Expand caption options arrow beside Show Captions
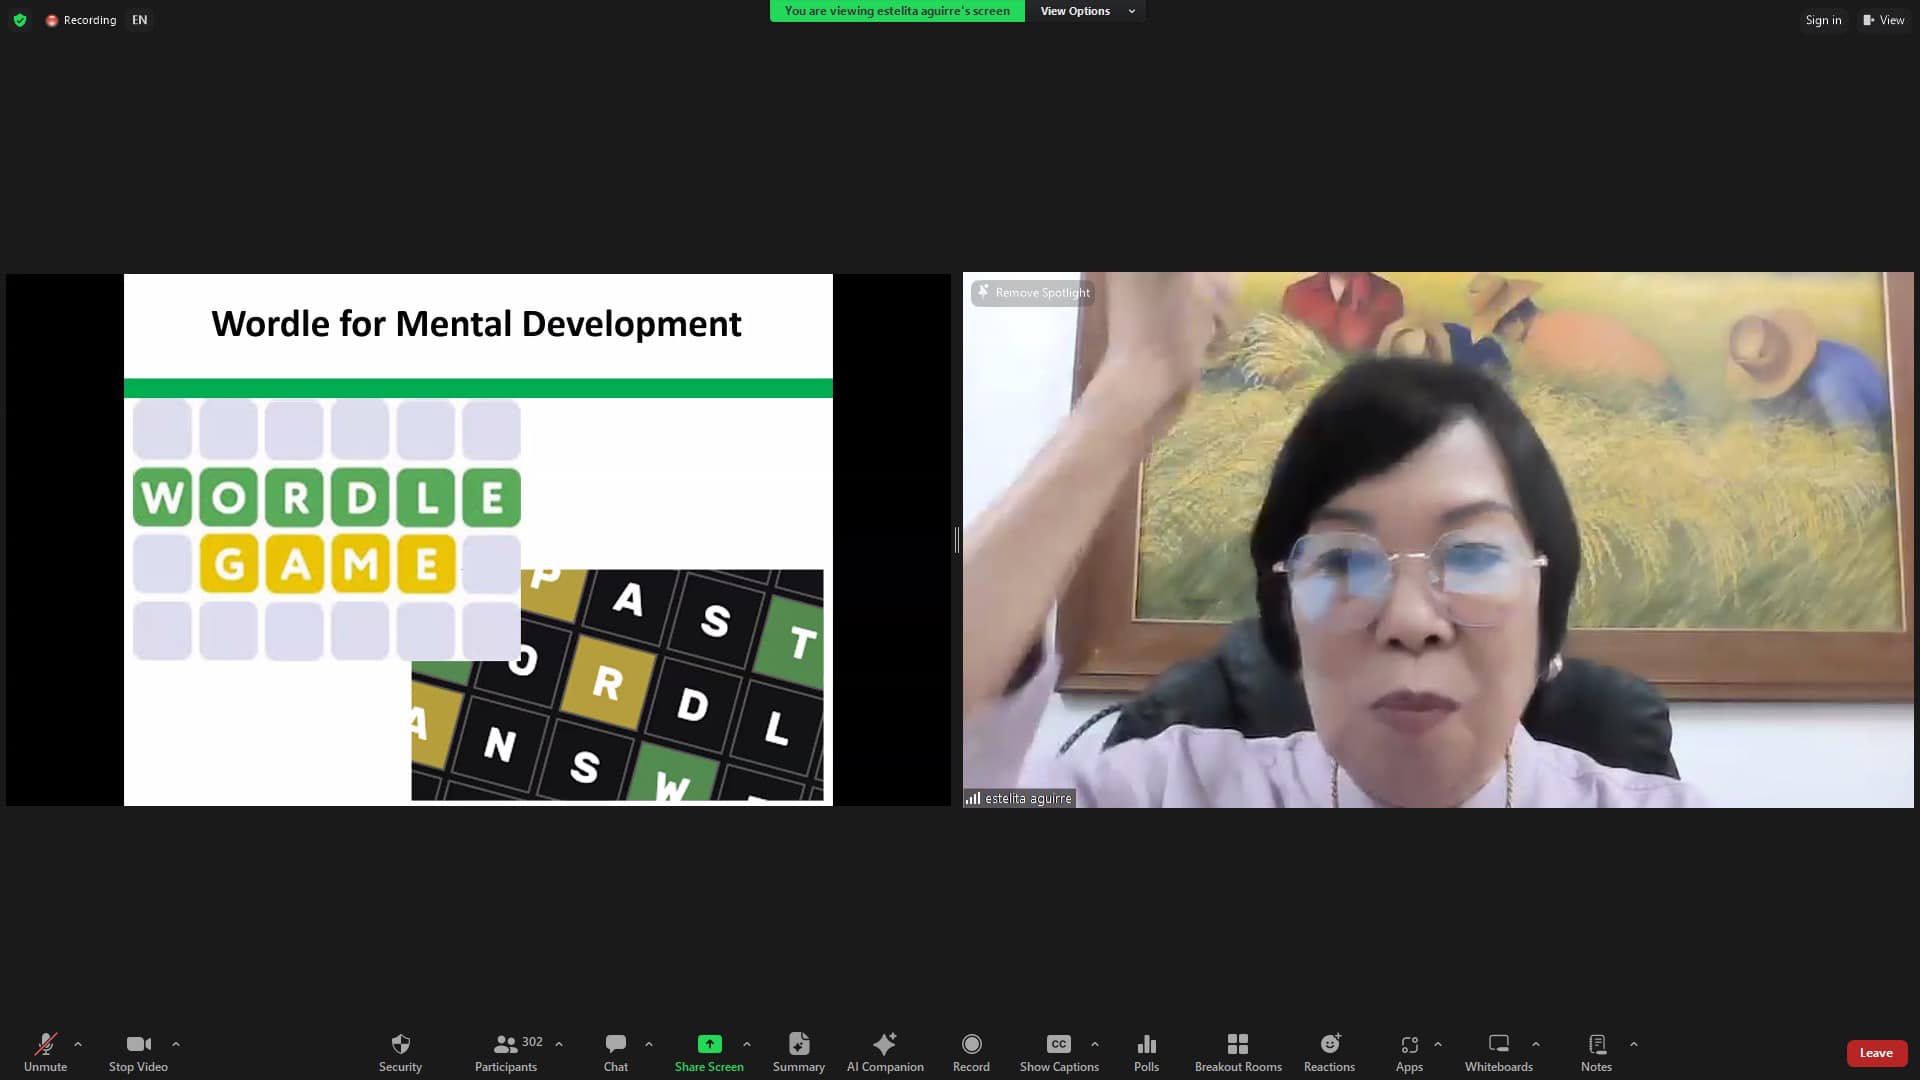1920x1080 pixels. point(1095,1044)
